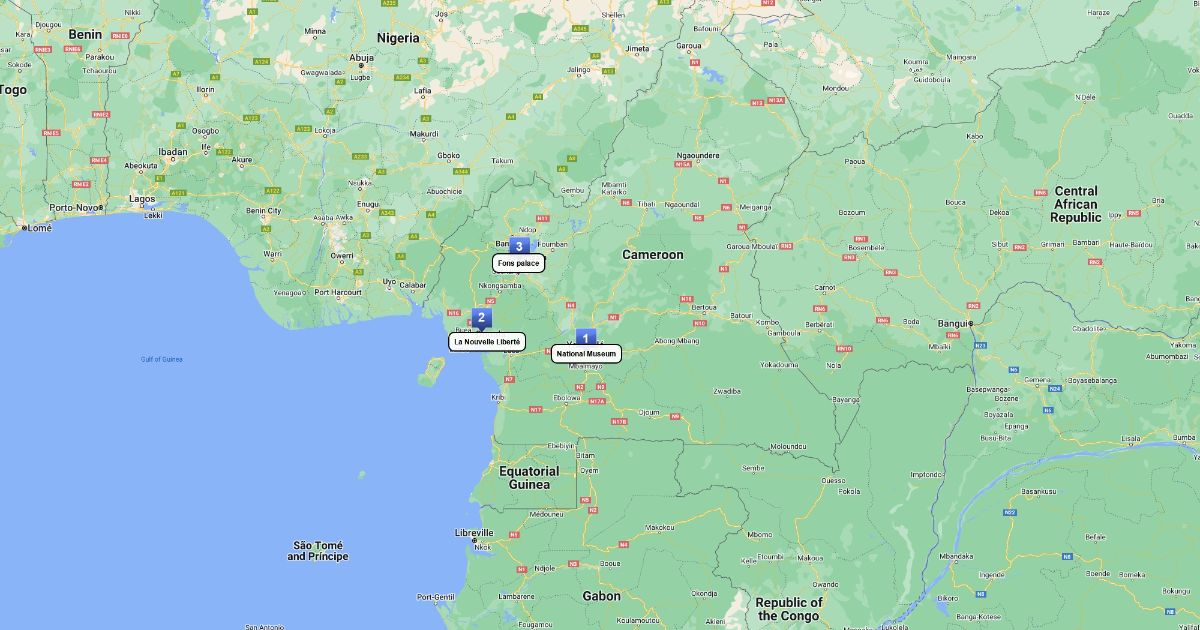
Task: Click the Owerri city label
Action: tap(342, 255)
